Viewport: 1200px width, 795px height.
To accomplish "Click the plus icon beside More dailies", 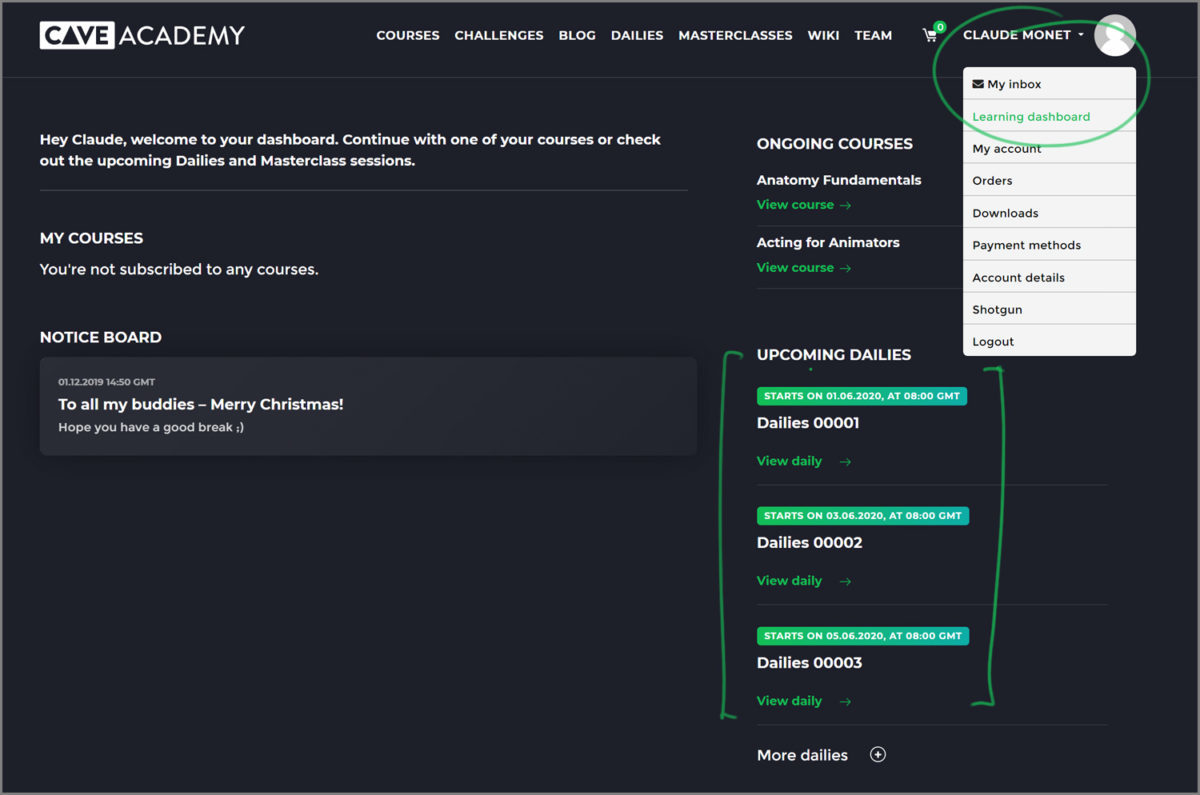I will (x=878, y=755).
